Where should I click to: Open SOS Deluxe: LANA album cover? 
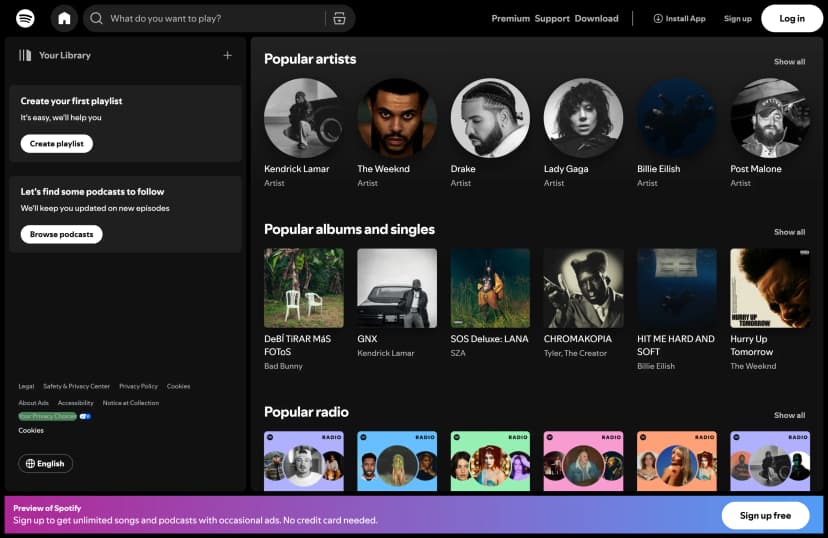pos(490,288)
